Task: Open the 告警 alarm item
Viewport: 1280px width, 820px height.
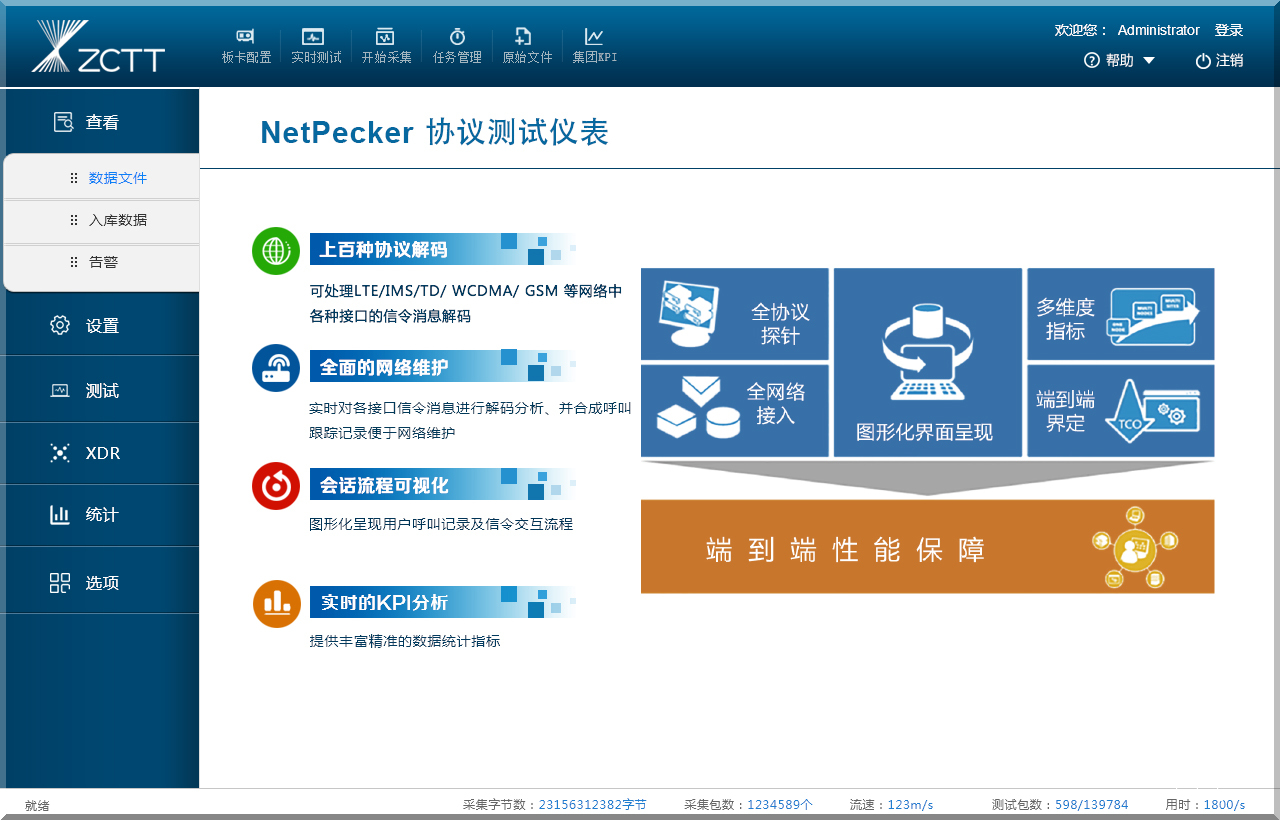Action: (x=103, y=262)
